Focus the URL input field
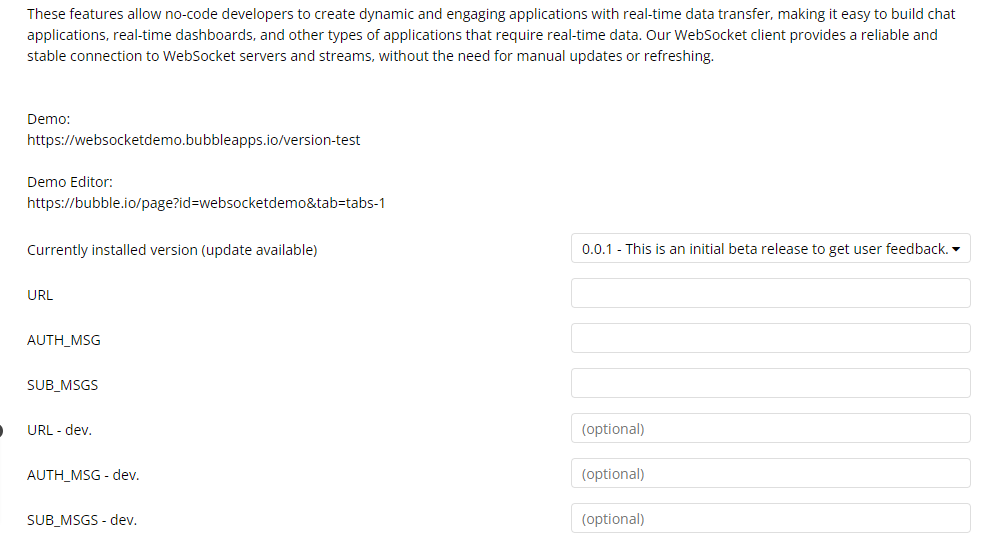The image size is (991, 548). tap(770, 293)
